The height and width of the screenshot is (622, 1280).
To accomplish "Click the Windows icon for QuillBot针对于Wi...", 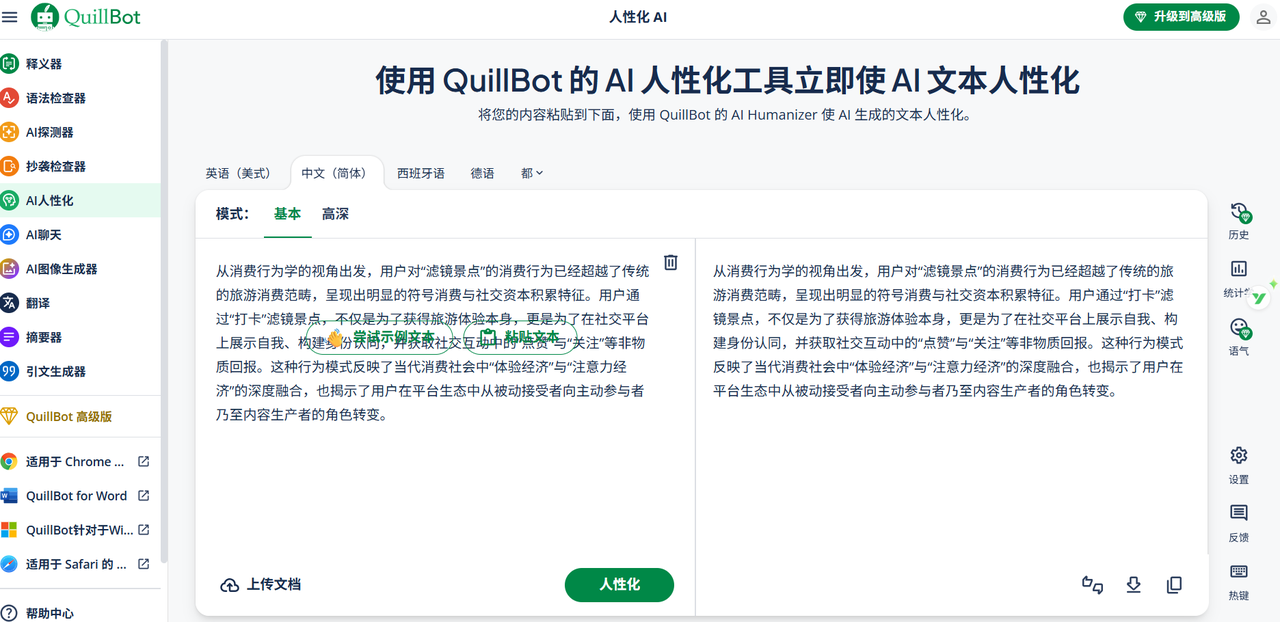I will 9,530.
